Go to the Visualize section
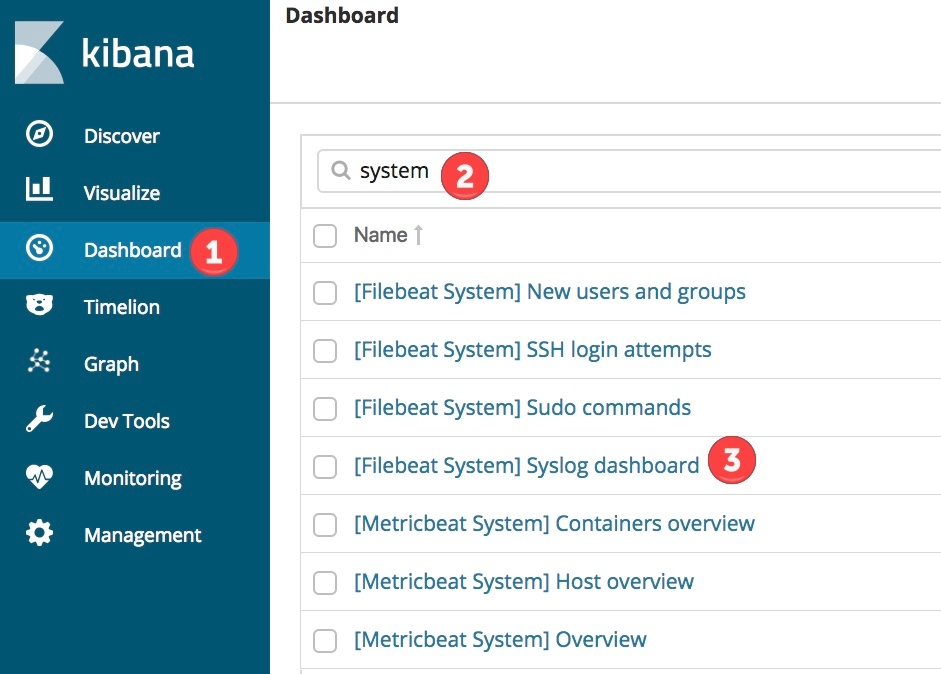 tap(122, 193)
